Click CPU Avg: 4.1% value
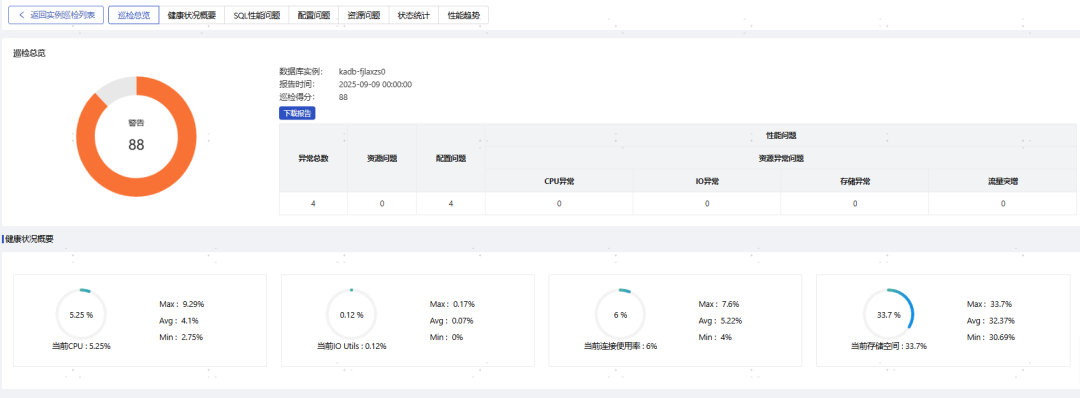 (179, 320)
